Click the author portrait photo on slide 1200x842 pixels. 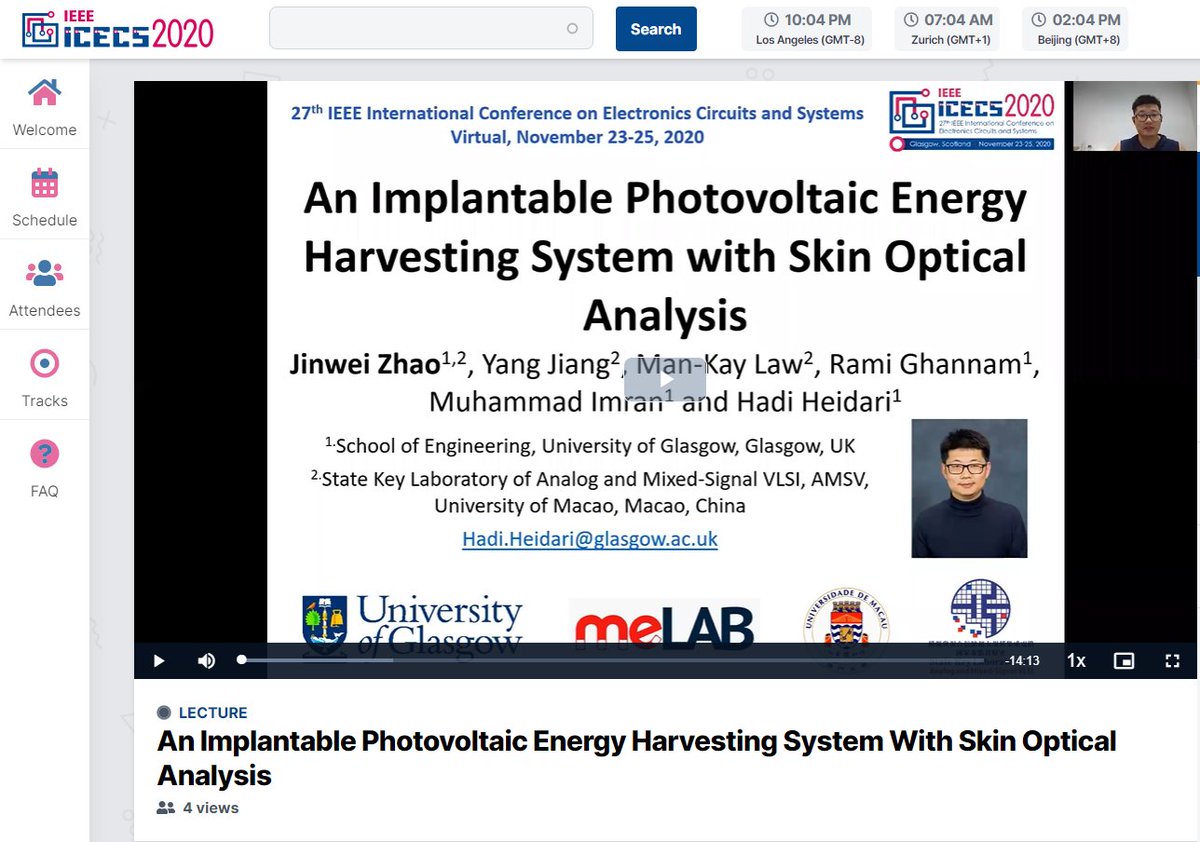(x=969, y=488)
